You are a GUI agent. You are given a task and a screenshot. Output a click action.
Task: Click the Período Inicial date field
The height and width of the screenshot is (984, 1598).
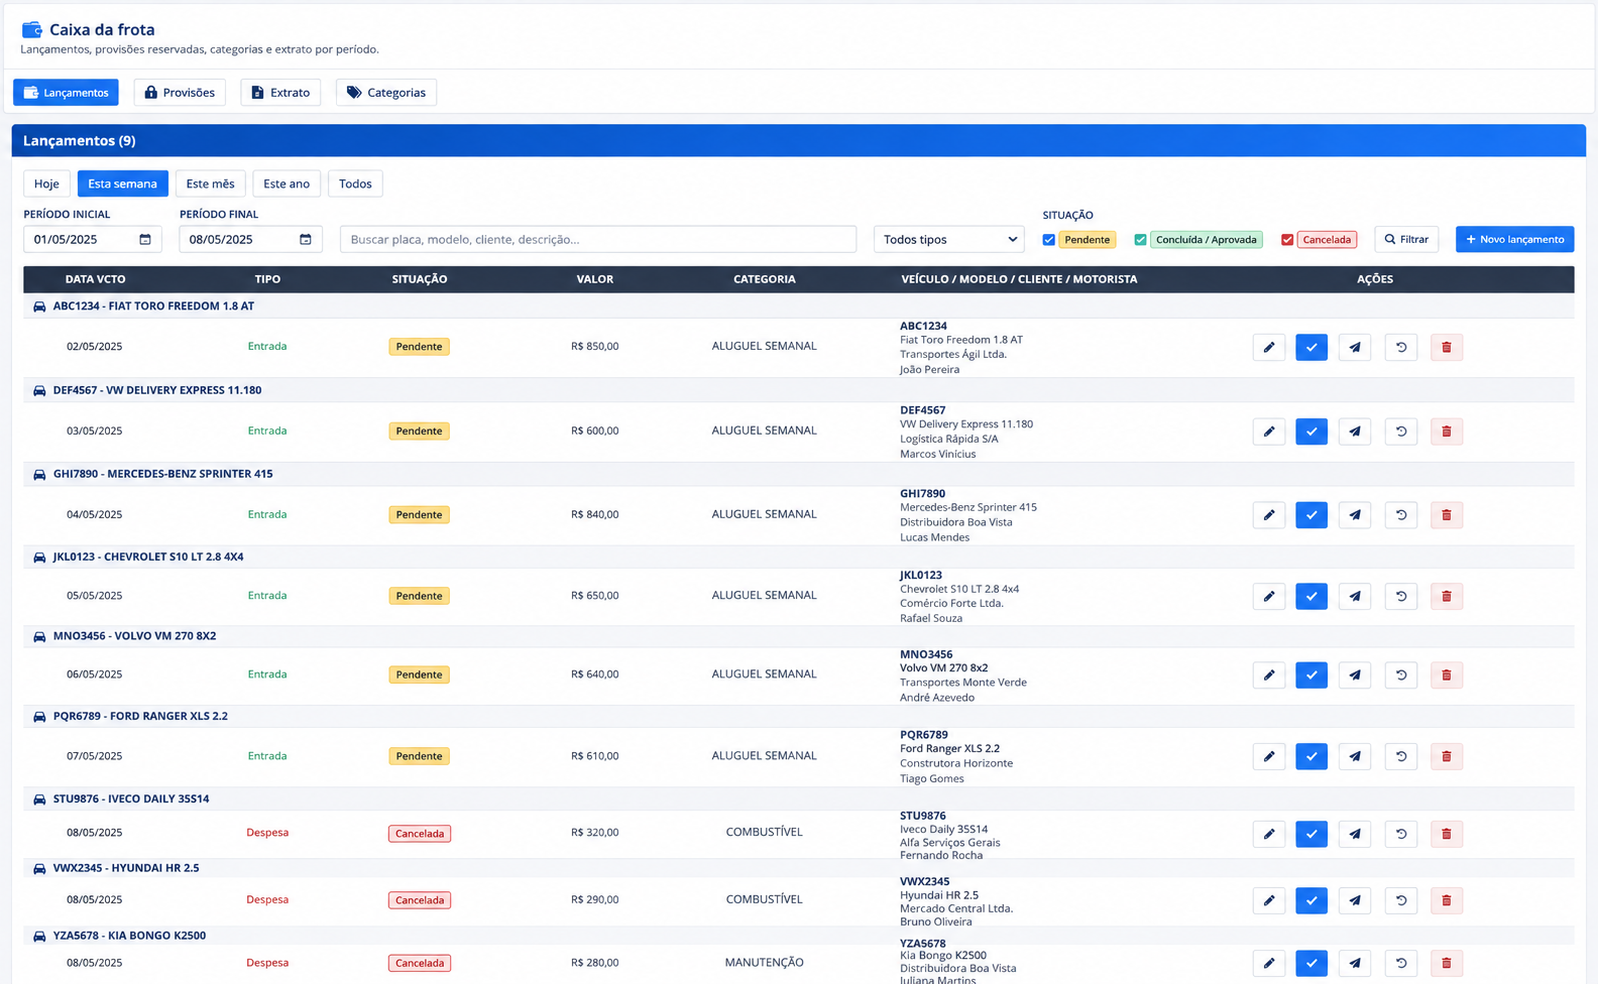(x=92, y=240)
